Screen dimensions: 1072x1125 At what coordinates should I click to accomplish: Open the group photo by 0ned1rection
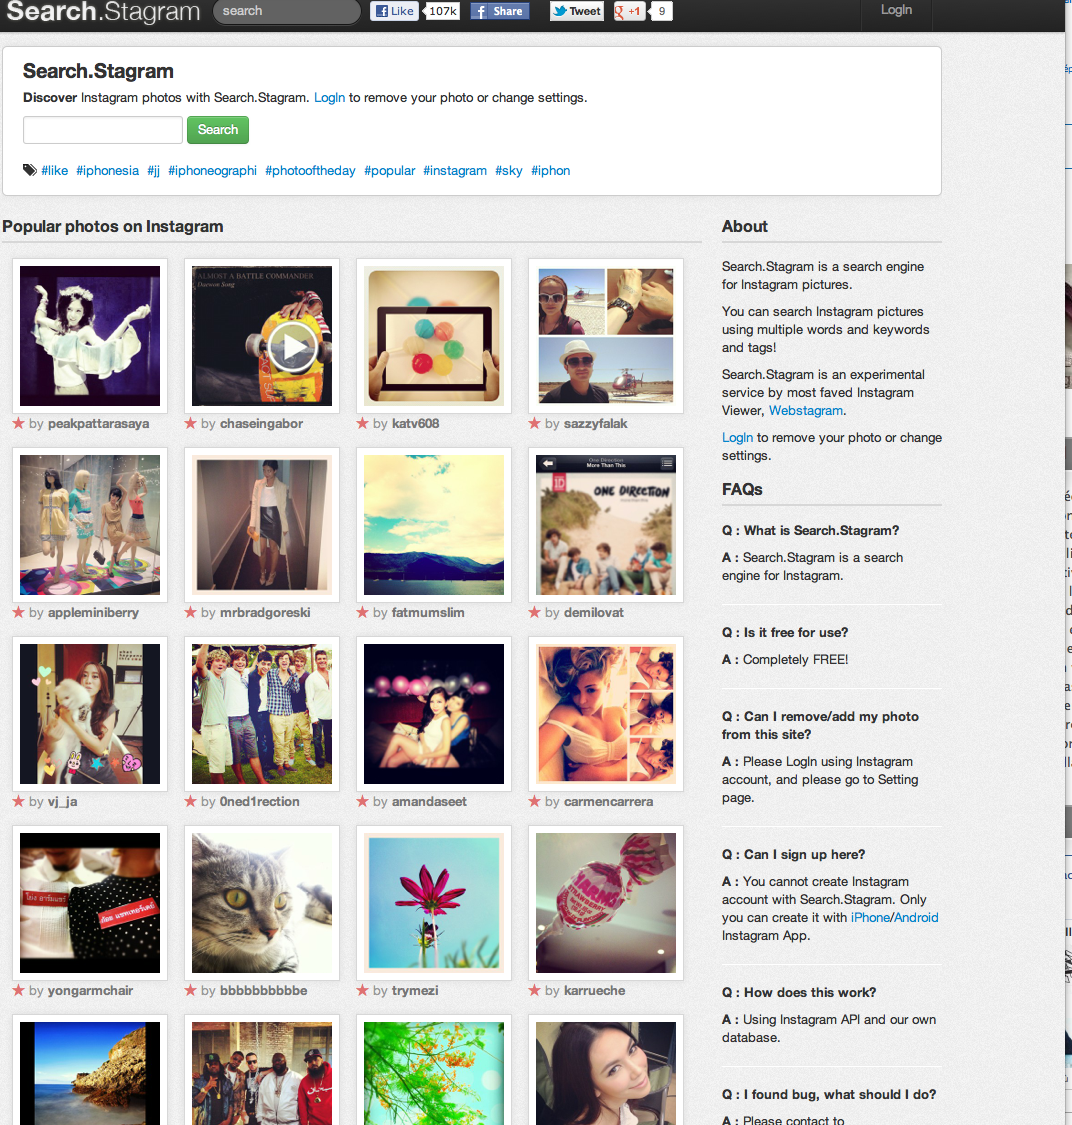(262, 714)
